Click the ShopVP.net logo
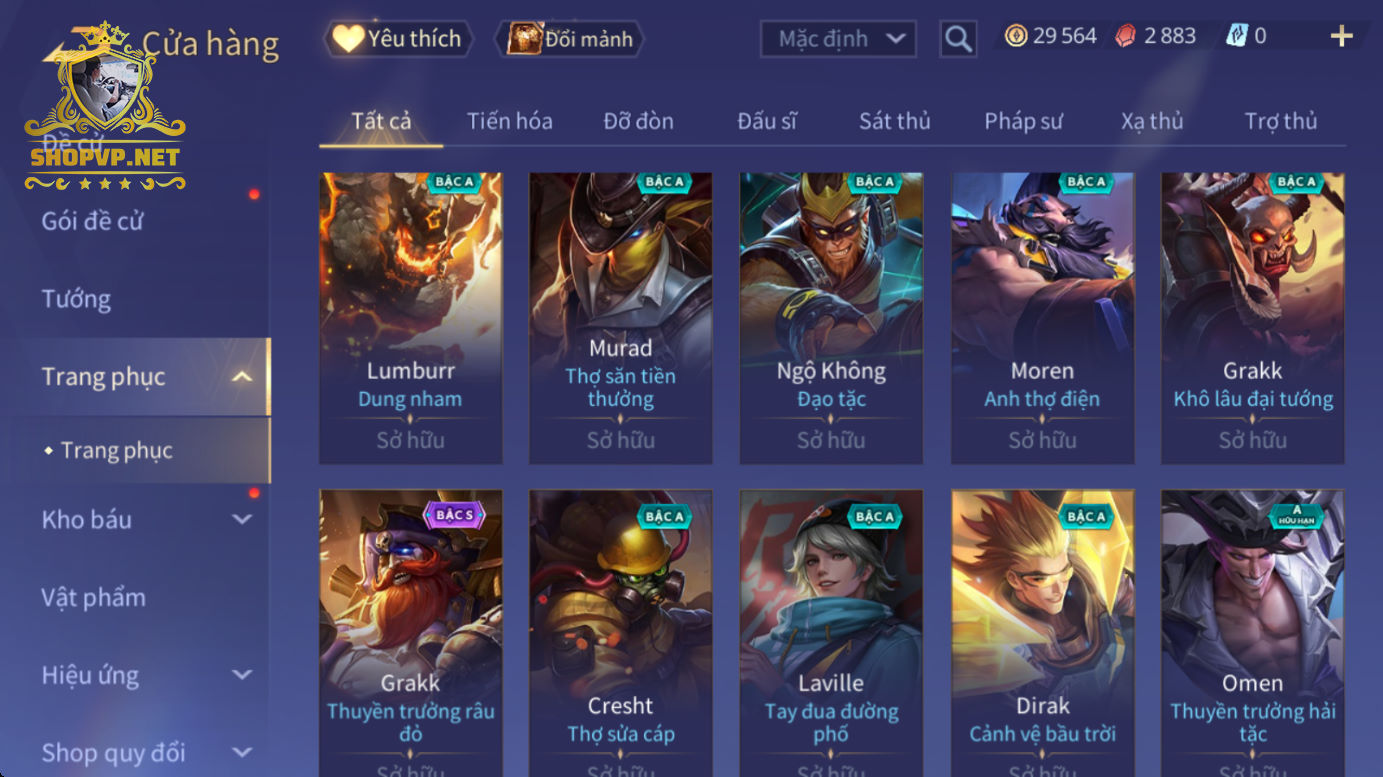Image resolution: width=1383 pixels, height=777 pixels. [x=105, y=107]
